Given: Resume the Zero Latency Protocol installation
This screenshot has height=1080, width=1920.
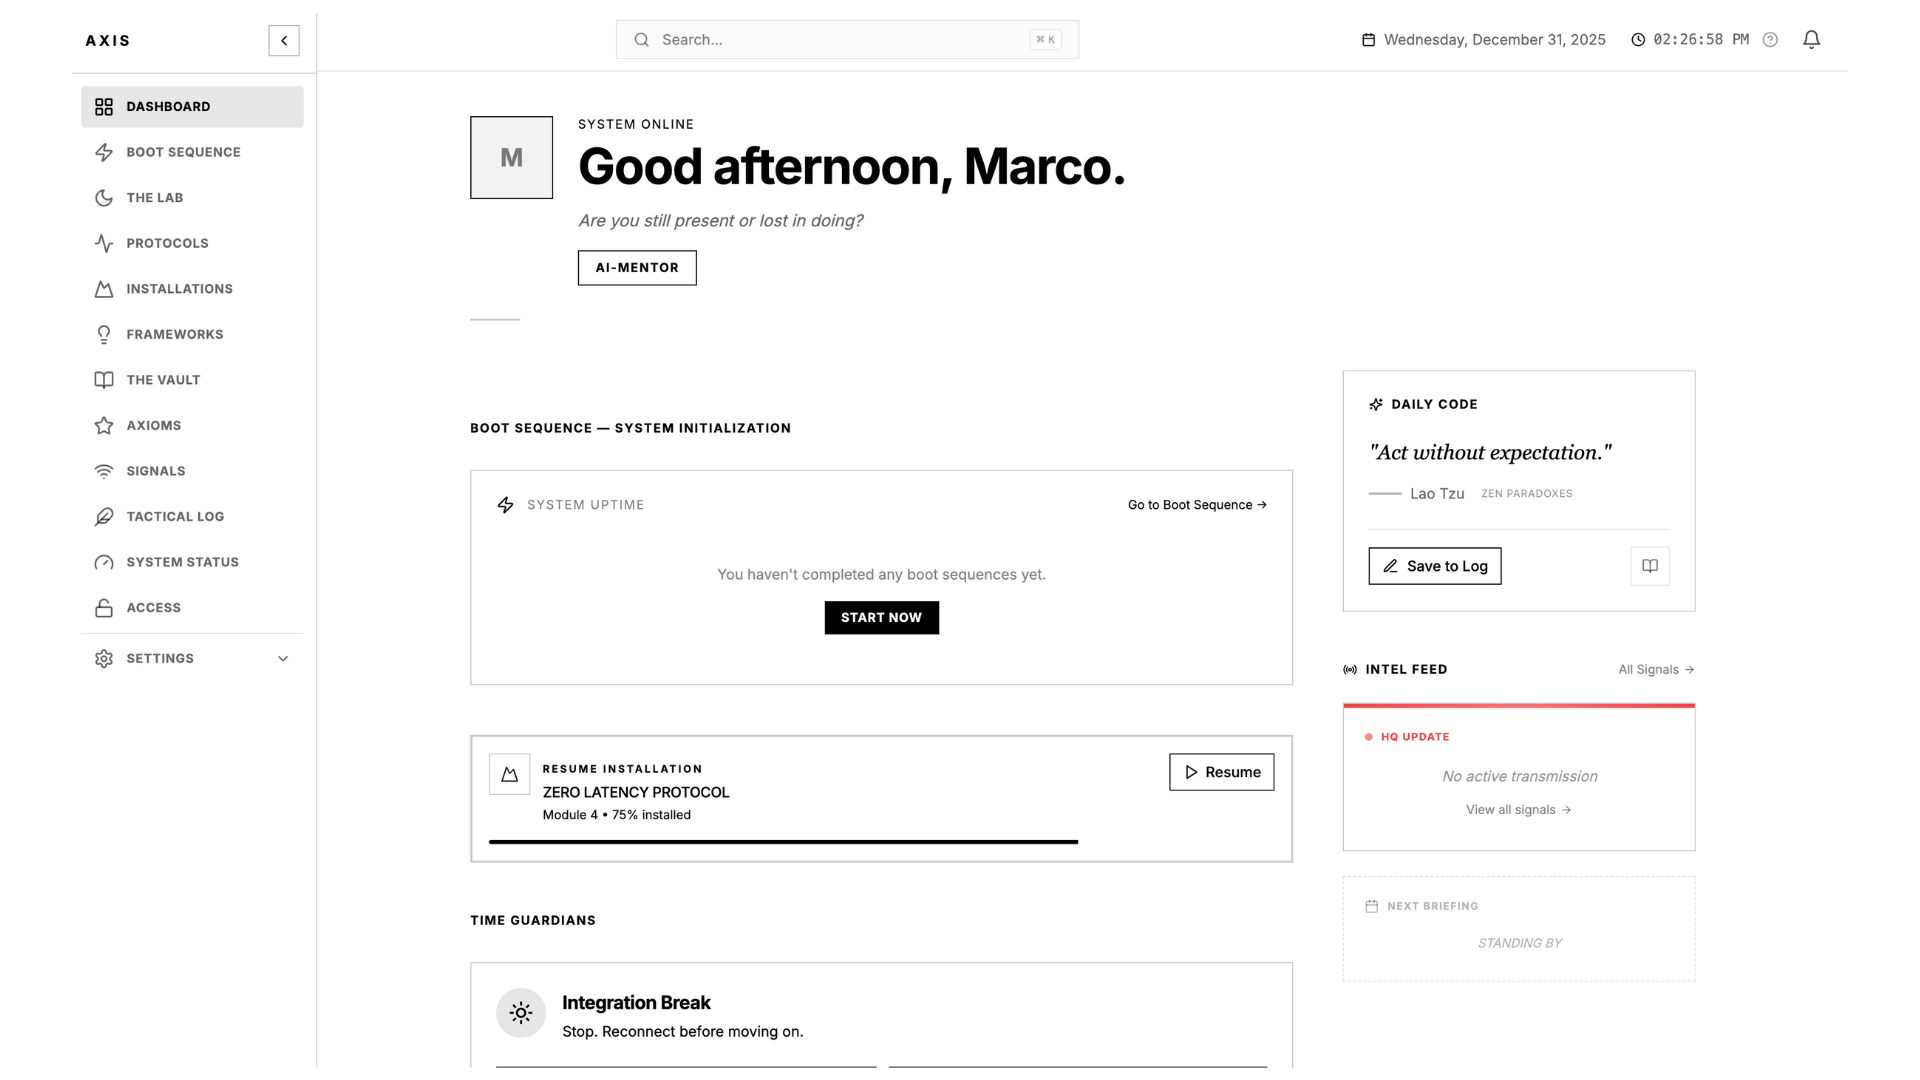Looking at the screenshot, I should click(1221, 772).
